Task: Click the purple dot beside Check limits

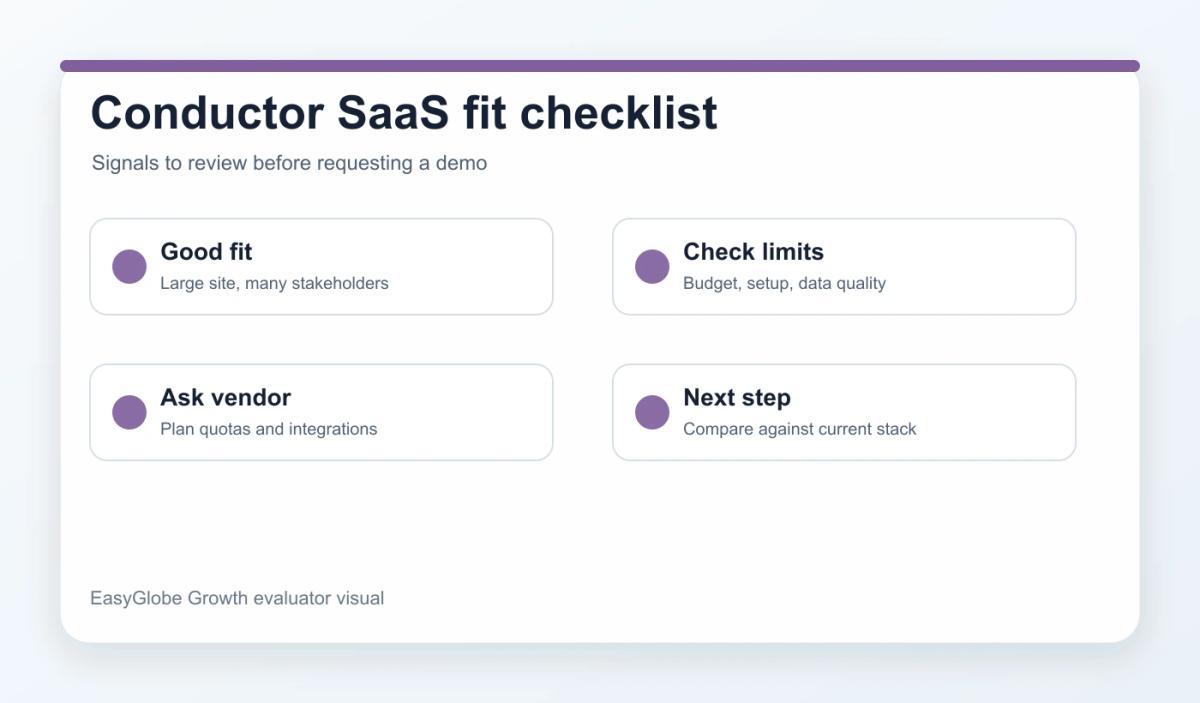Action: pos(652,267)
